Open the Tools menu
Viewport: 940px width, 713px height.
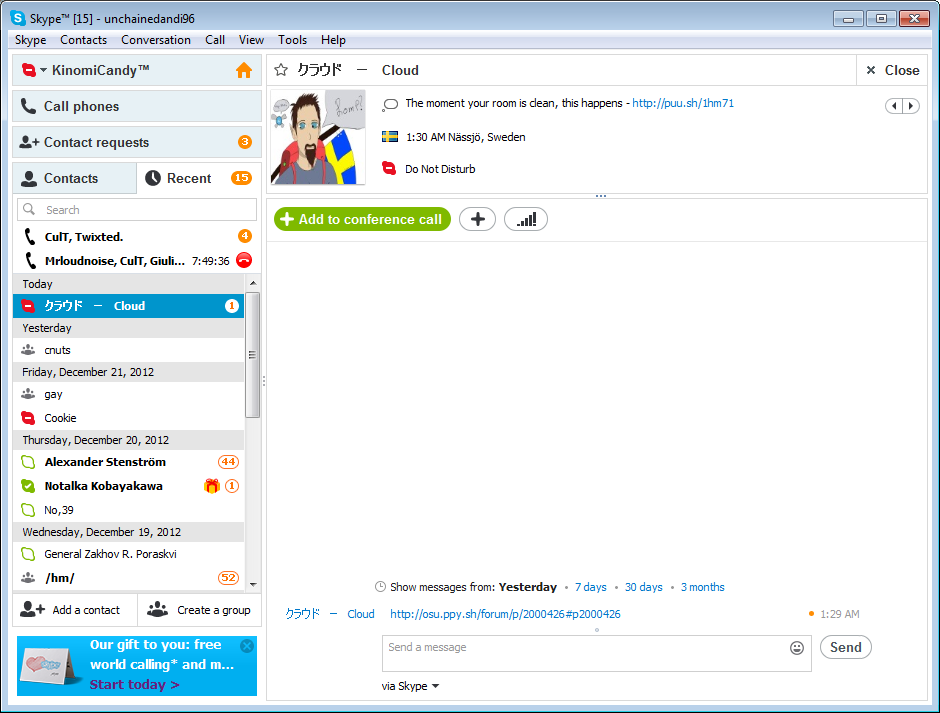293,40
